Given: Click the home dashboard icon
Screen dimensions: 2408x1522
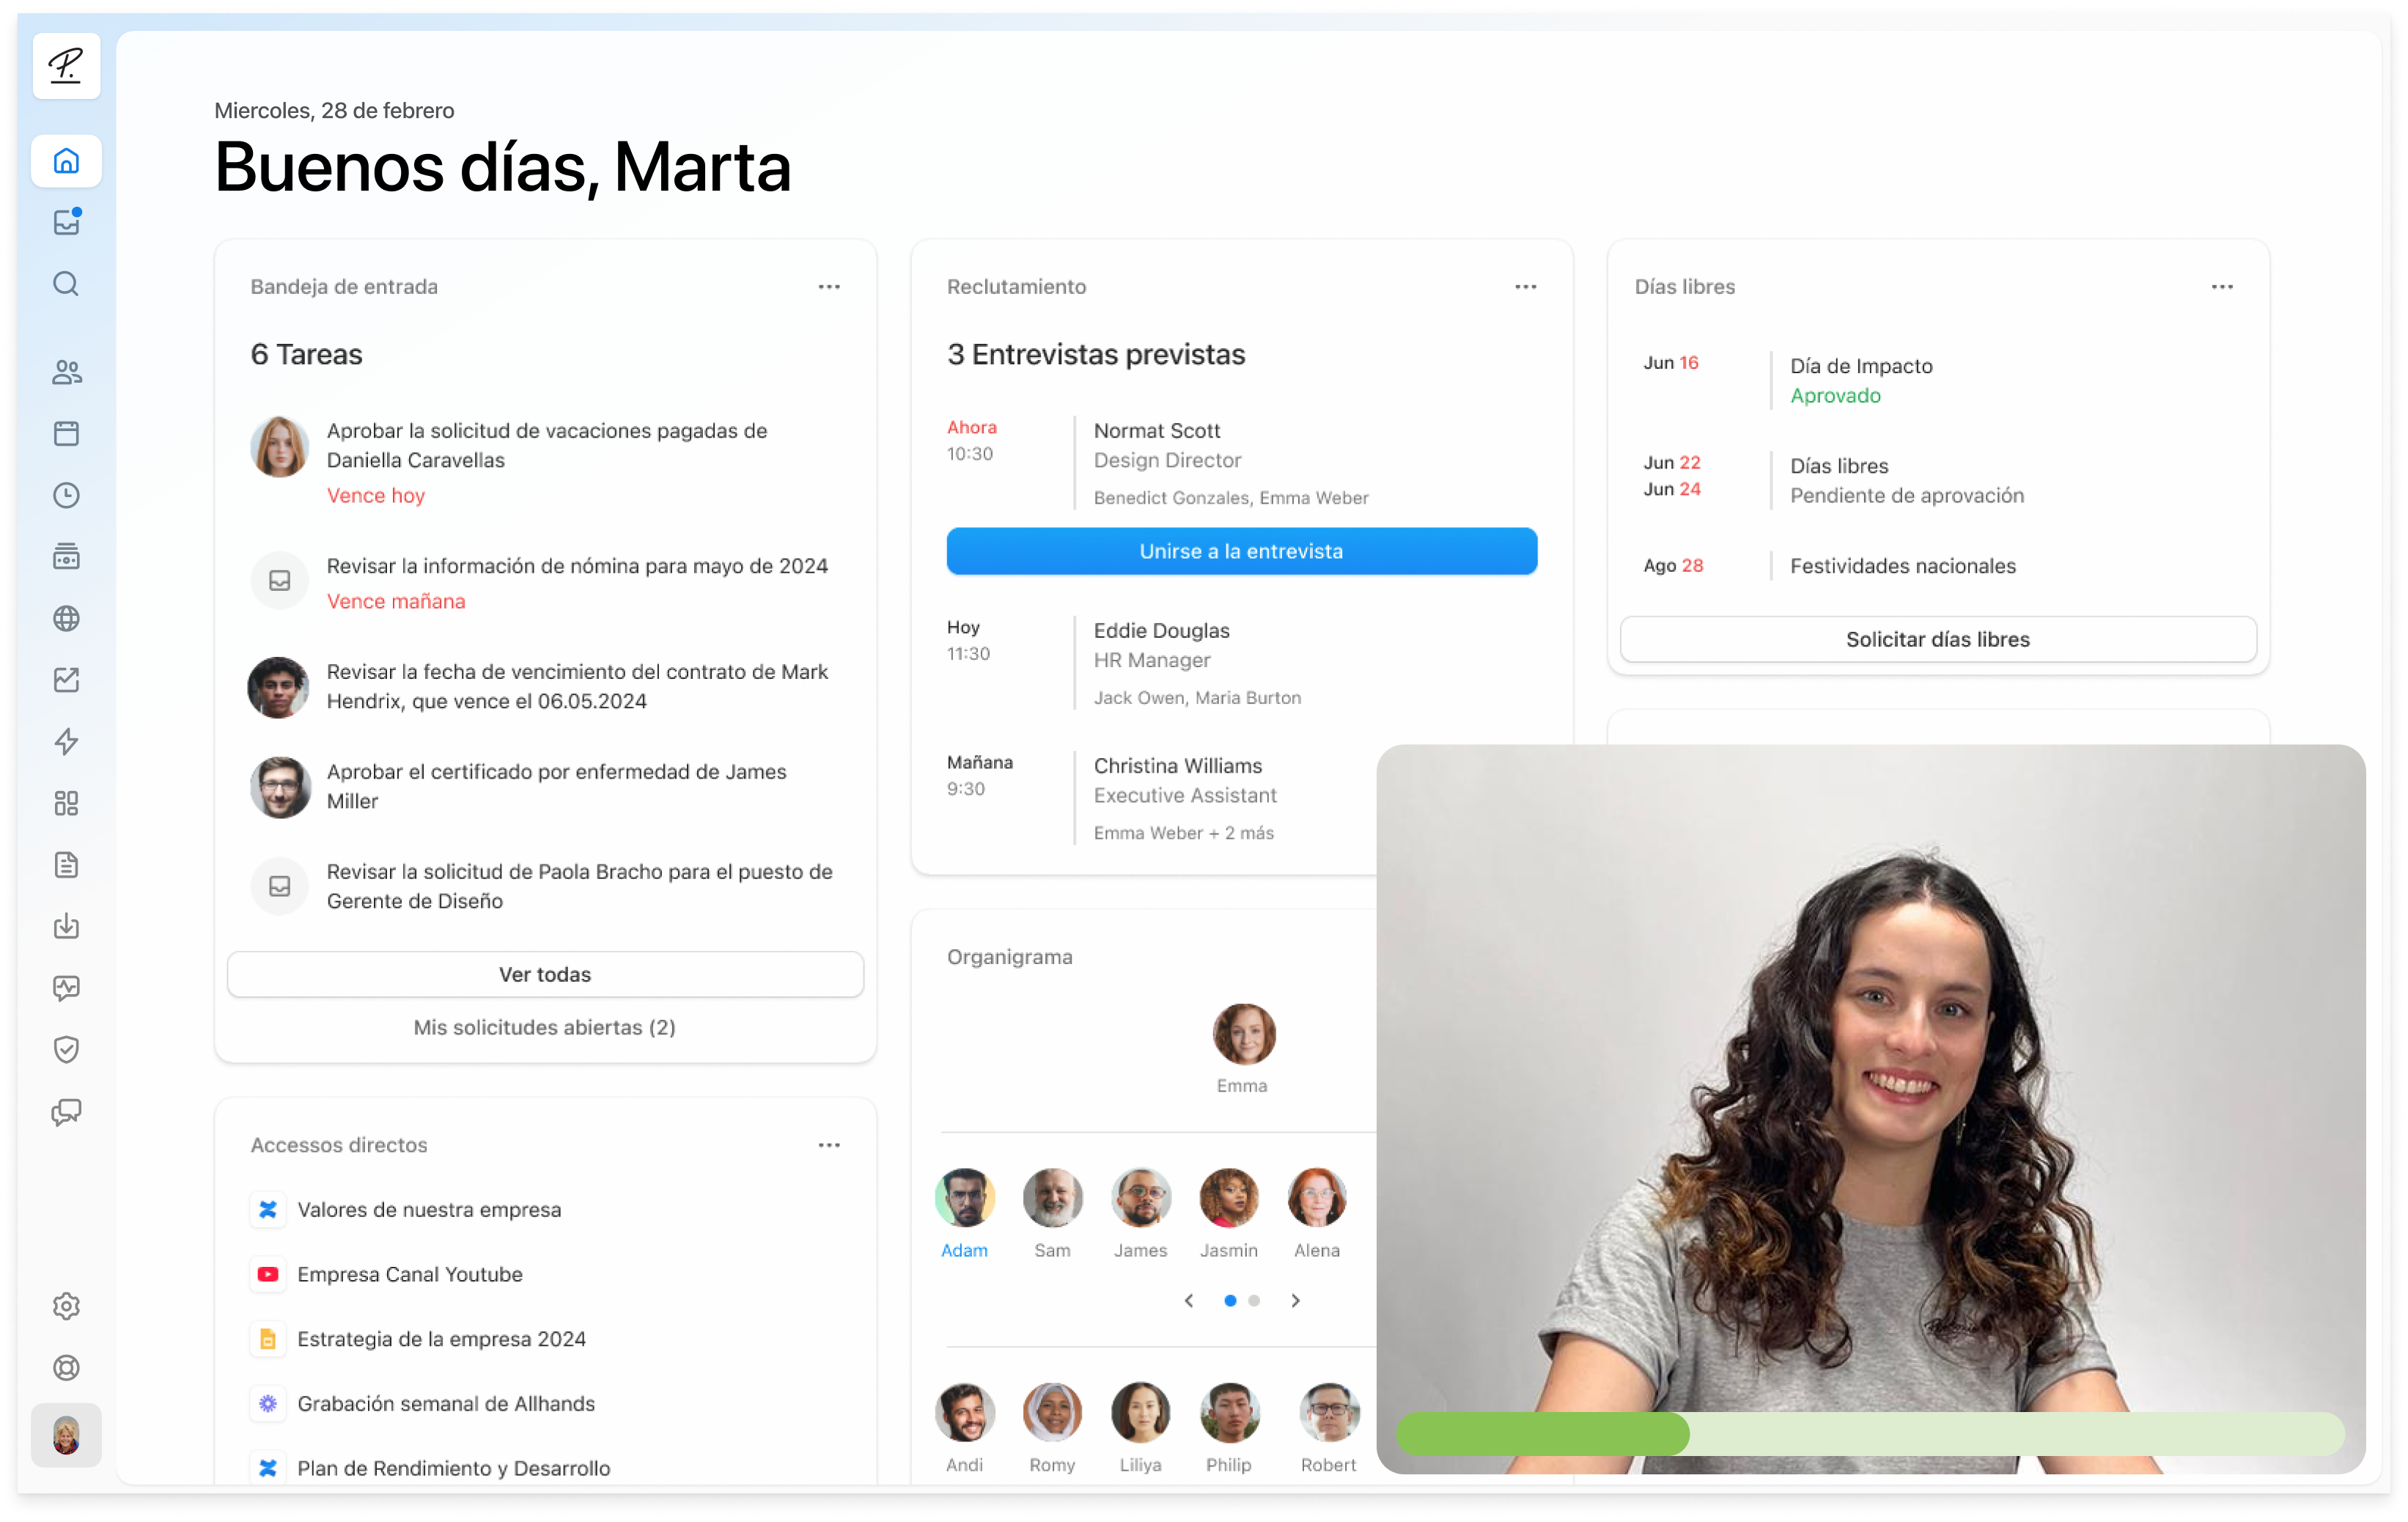Looking at the screenshot, I should 68,160.
